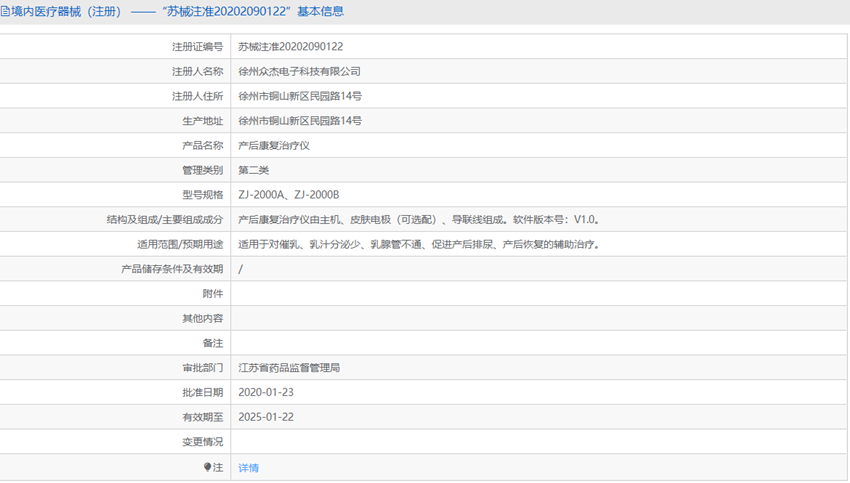850x483 pixels.
Task: Click the label 注册人住所
Action: [x=197, y=96]
